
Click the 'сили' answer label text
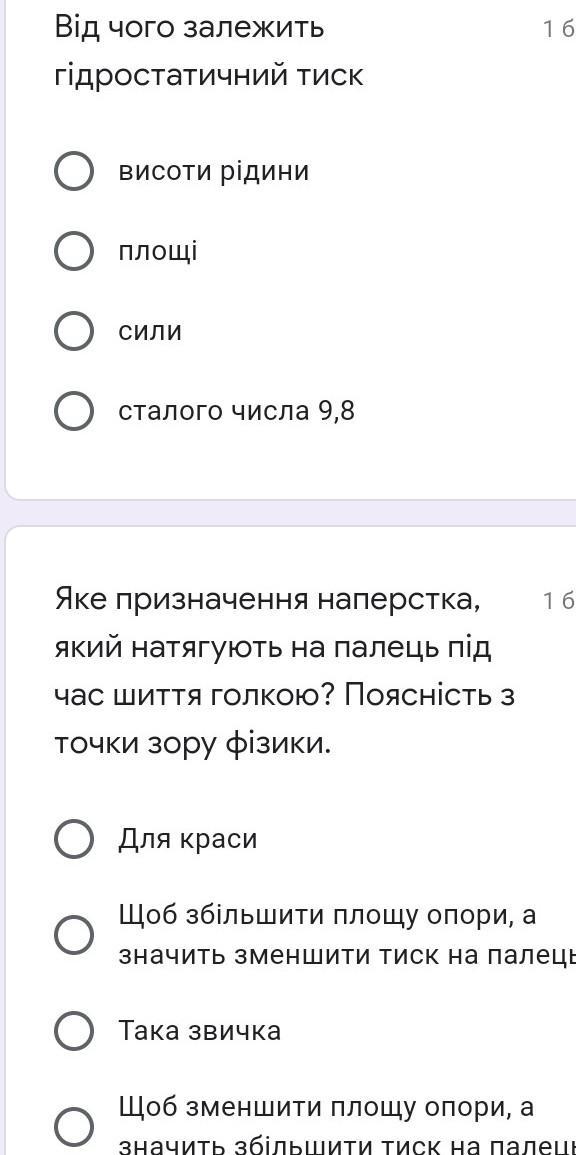[x=150, y=331]
